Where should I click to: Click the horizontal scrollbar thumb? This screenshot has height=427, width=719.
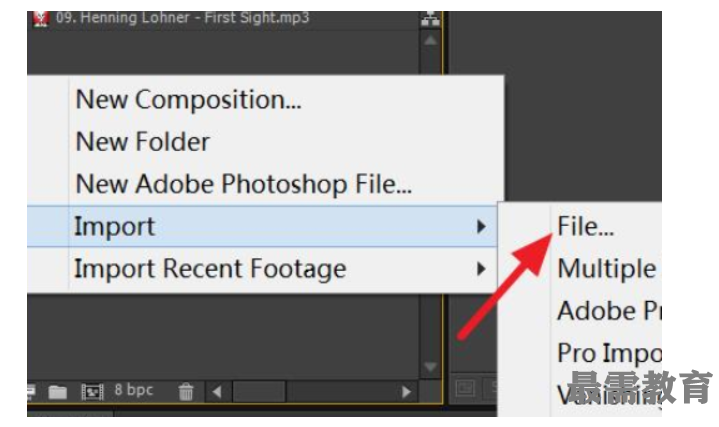click(x=259, y=392)
